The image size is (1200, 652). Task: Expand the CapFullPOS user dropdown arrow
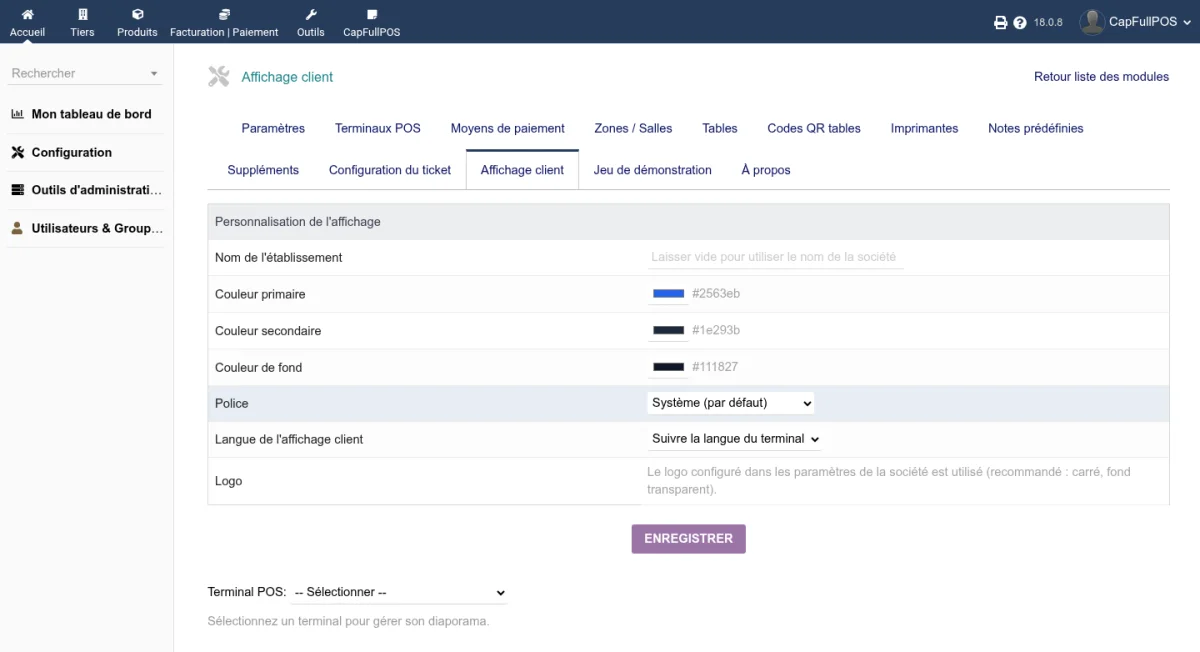pos(1186,22)
